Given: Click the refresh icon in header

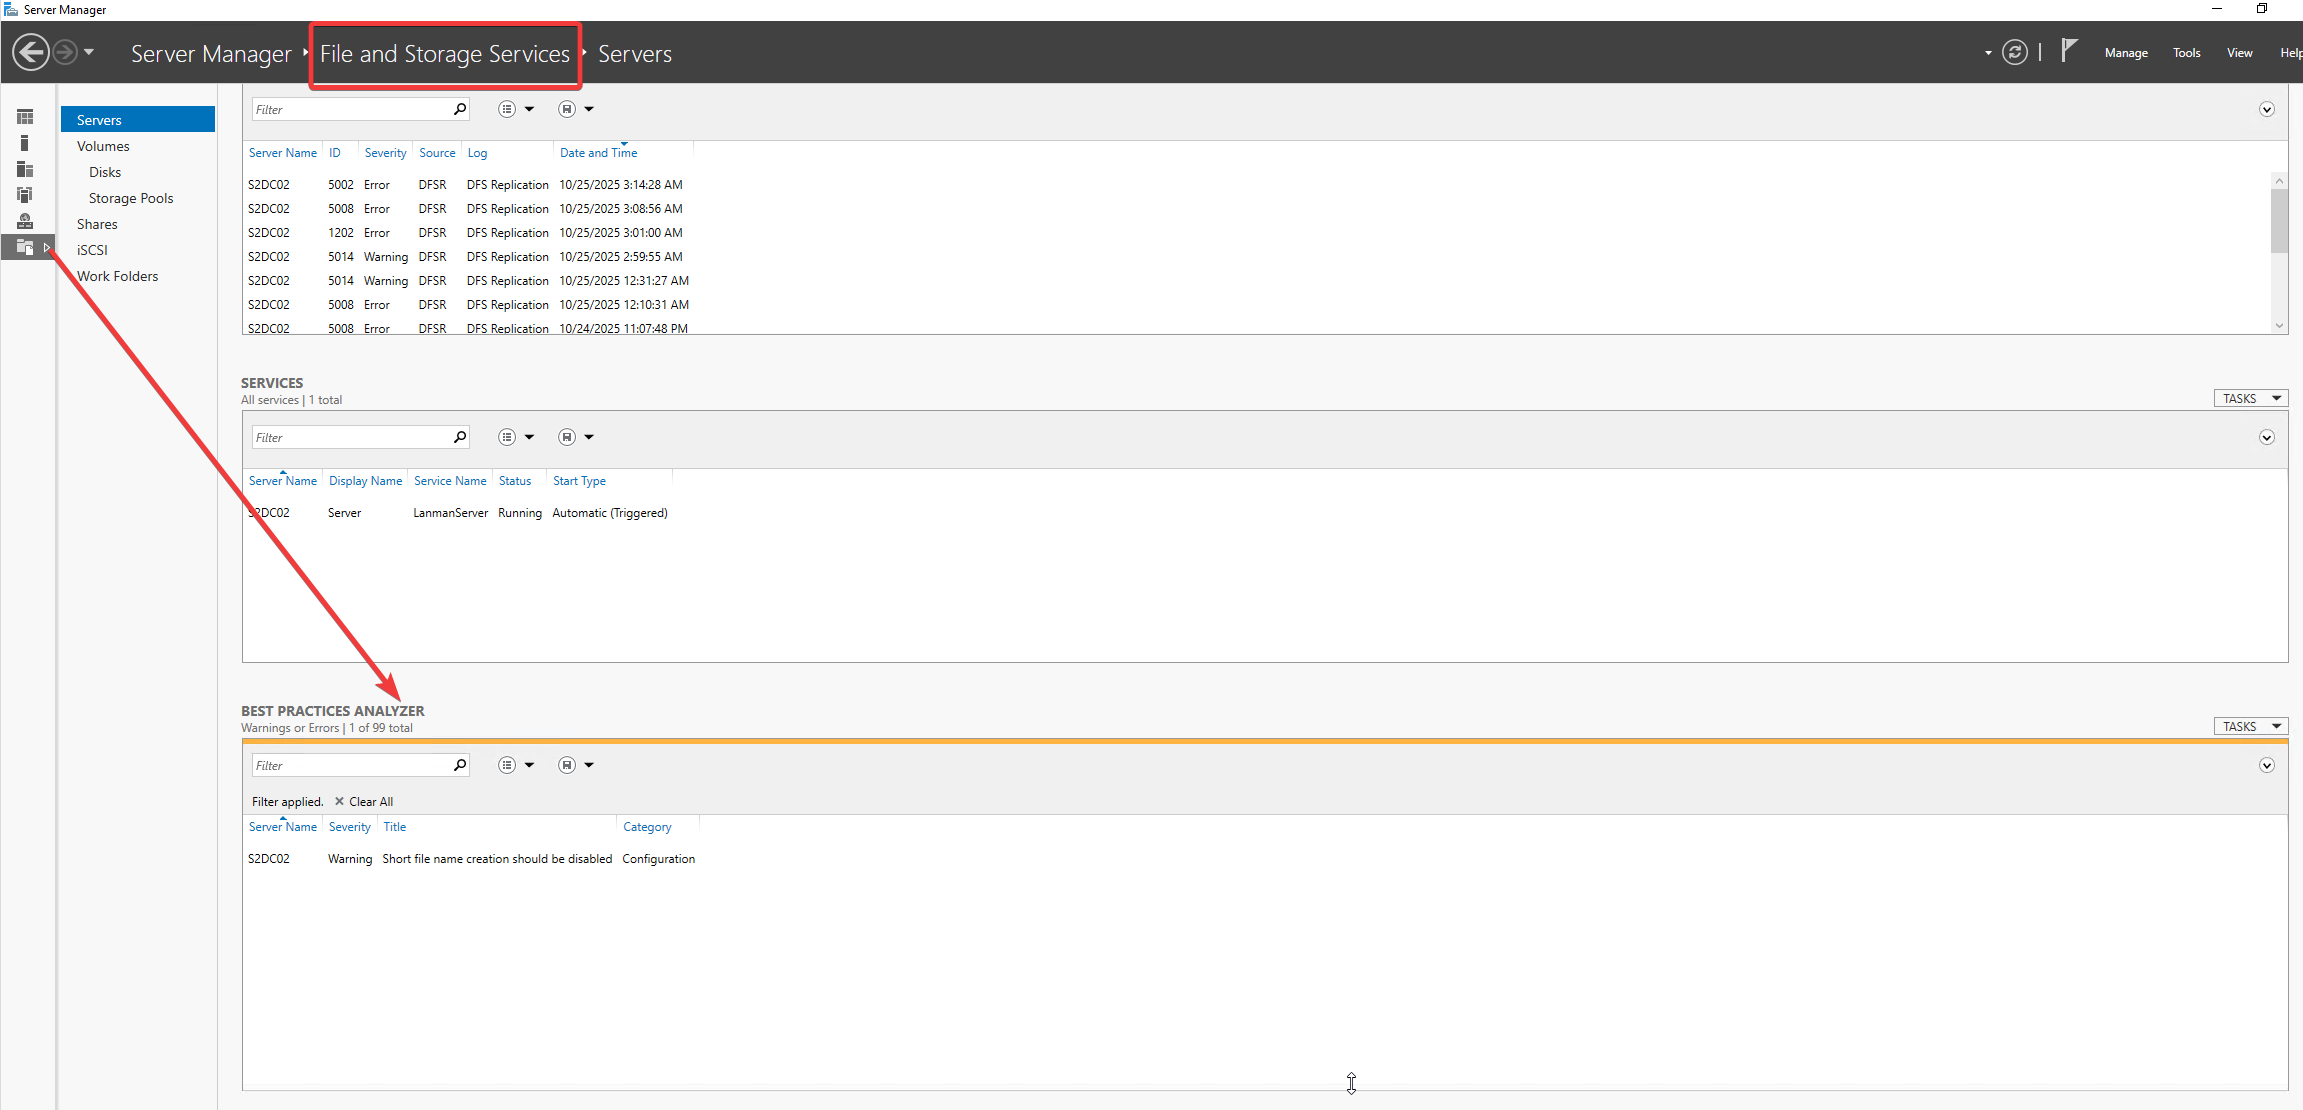Looking at the screenshot, I should tap(2015, 53).
